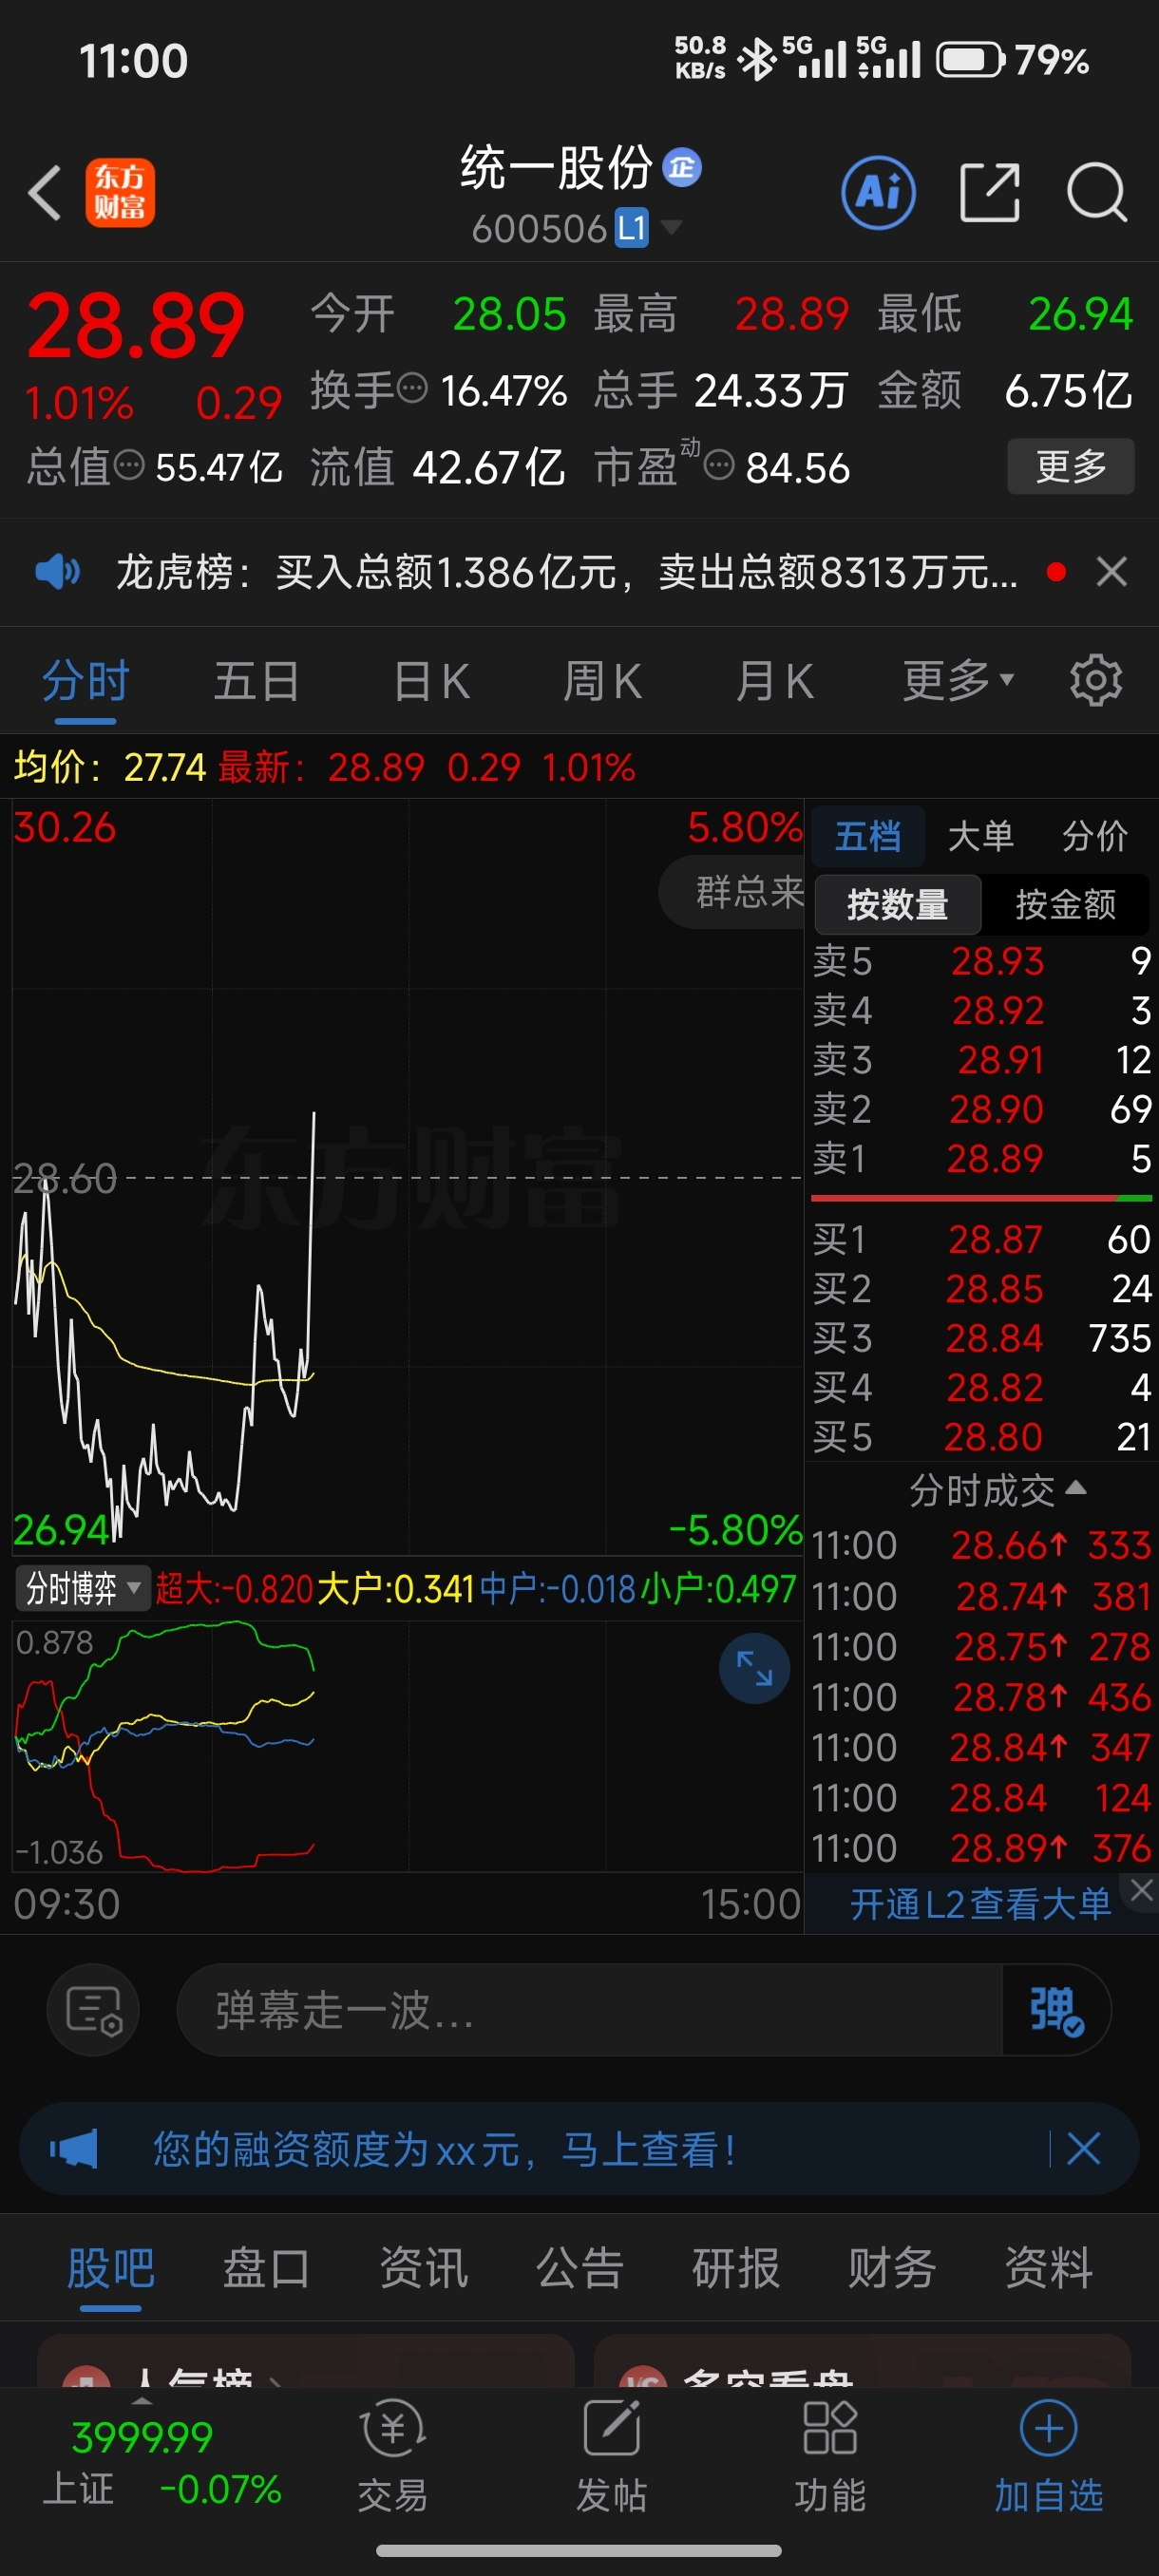This screenshot has height=2576, width=1159.
Task: Tap the 买3 row at 28.84
Action: tap(981, 1338)
